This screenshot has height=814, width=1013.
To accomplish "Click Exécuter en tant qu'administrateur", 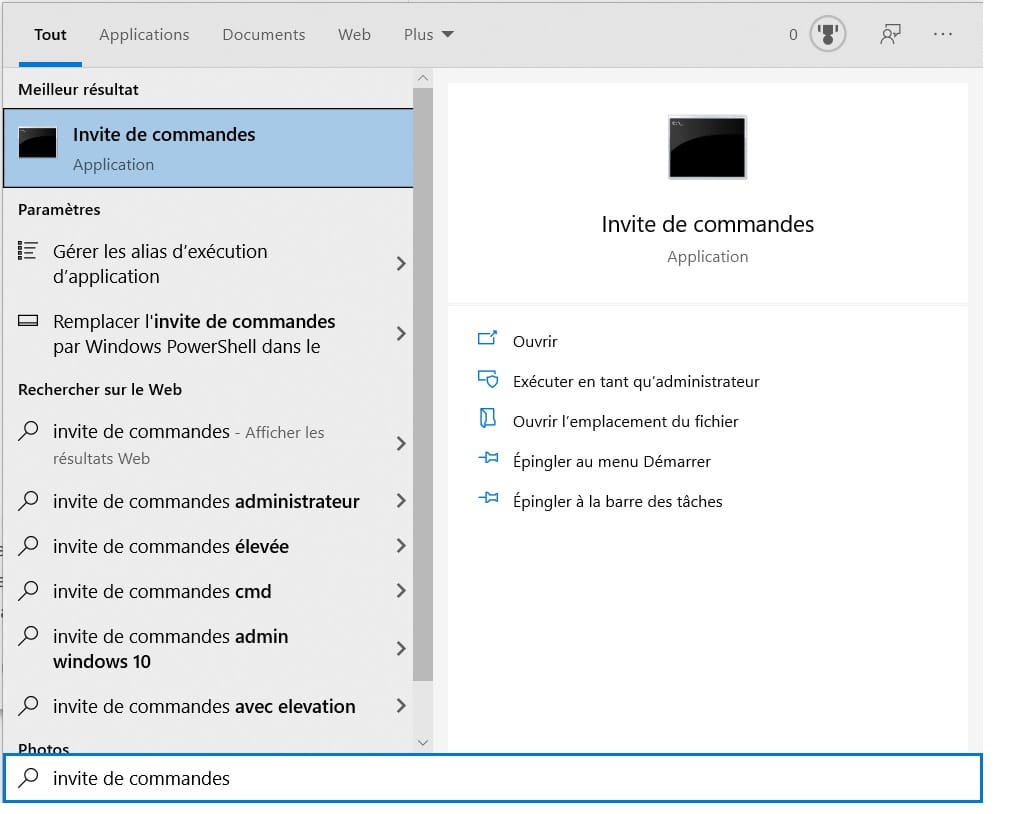I will tap(636, 382).
